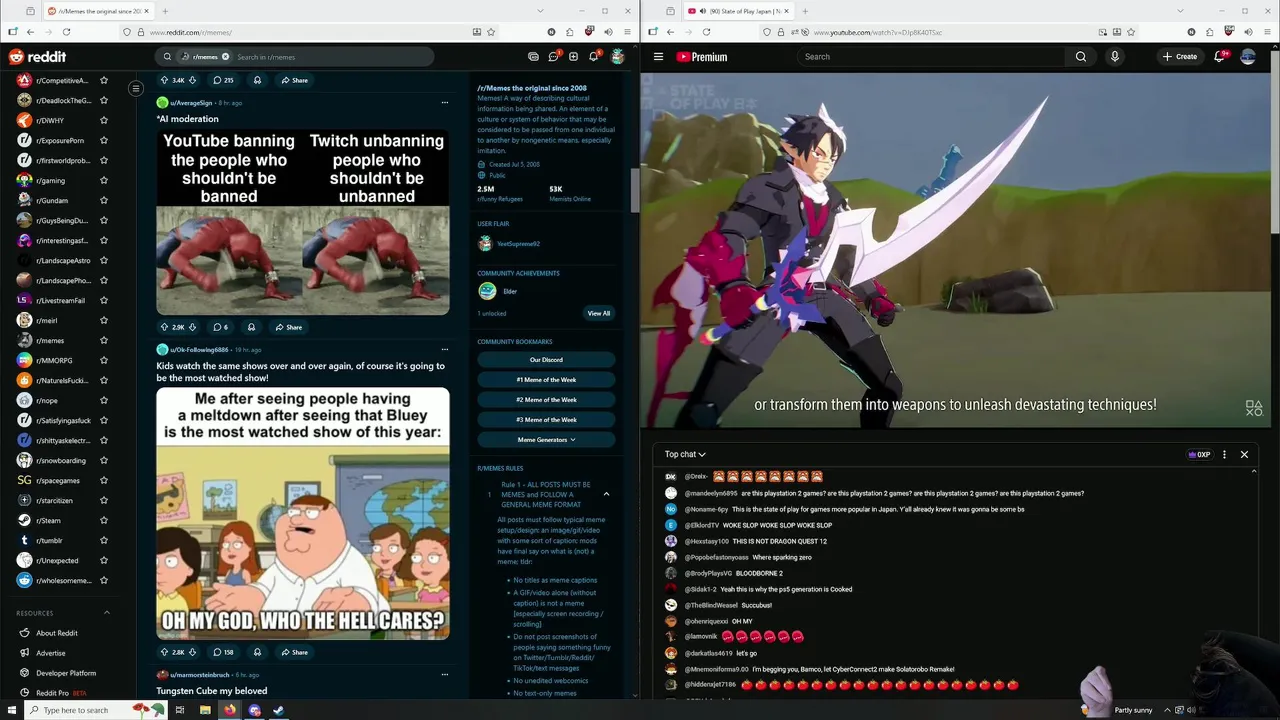Collapse the Resources section
The image size is (1280, 720).
(107, 613)
